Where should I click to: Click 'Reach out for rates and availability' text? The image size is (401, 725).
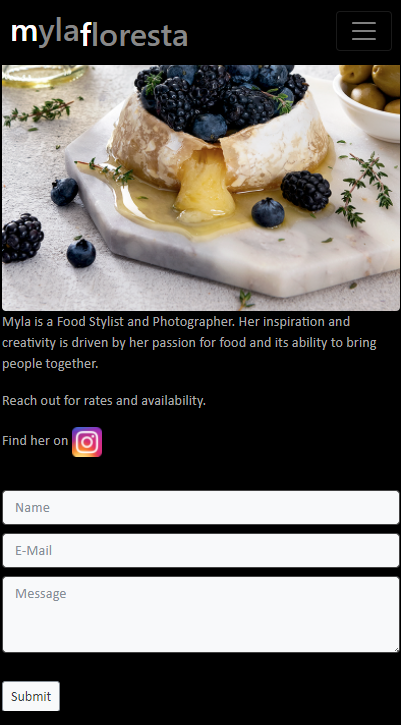pos(104,400)
